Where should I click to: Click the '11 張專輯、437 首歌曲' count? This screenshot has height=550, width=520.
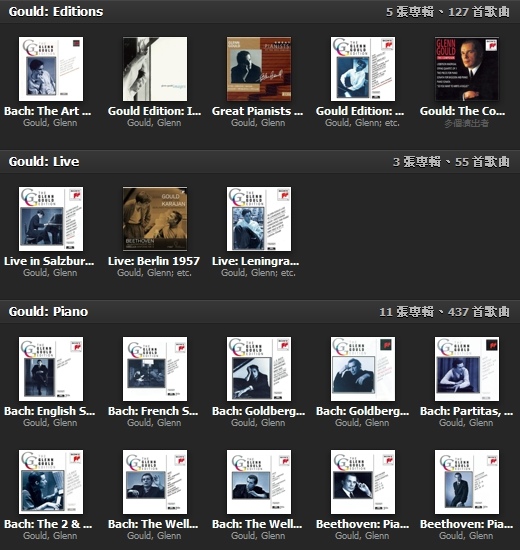[x=444, y=312]
